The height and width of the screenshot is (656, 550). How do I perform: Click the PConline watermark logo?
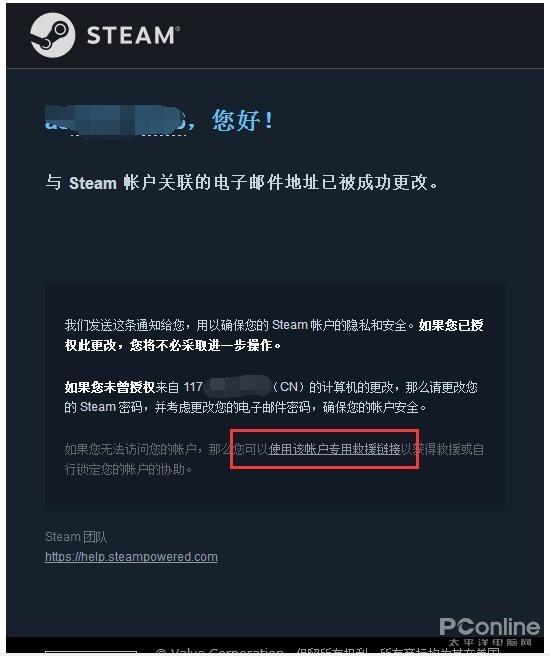[489, 627]
